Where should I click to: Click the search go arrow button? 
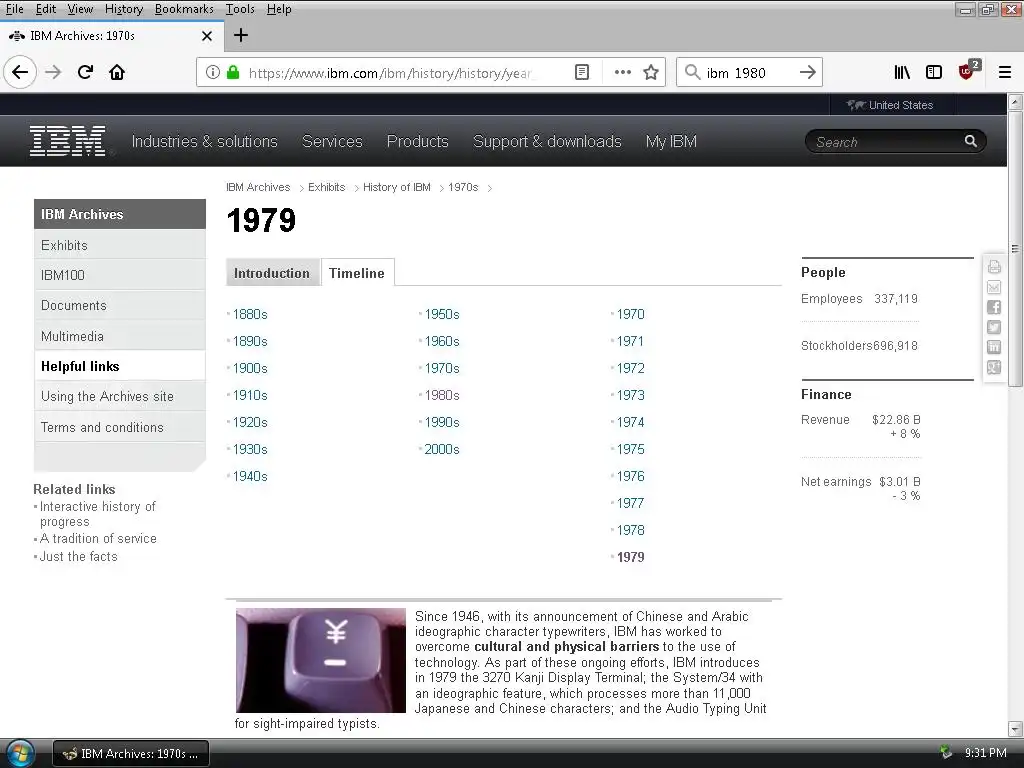click(x=808, y=72)
